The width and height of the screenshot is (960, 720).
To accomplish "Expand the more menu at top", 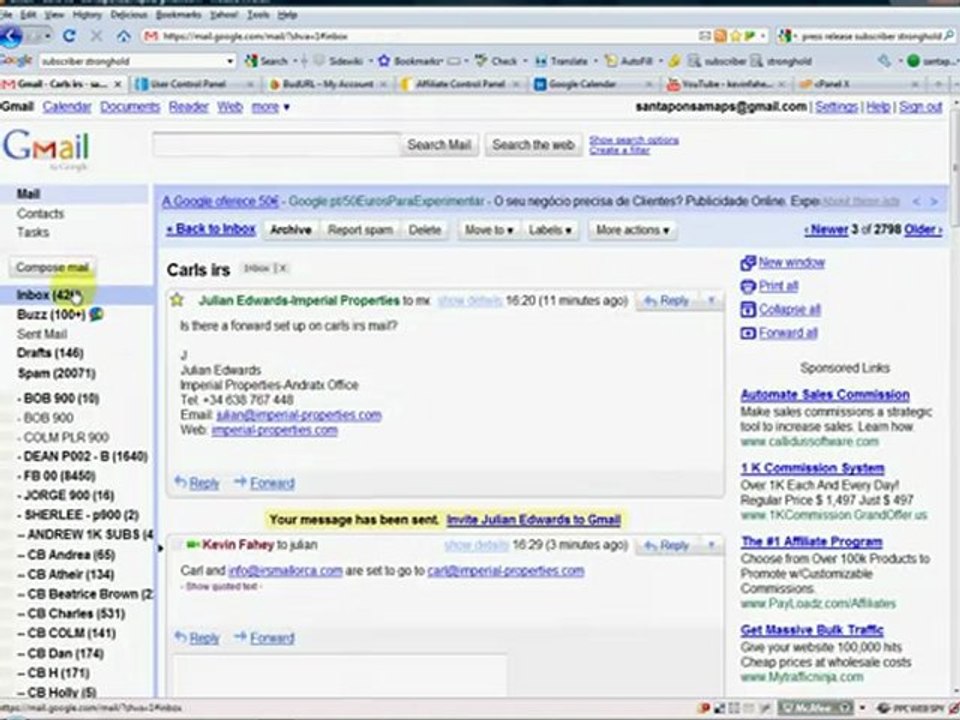I will tap(270, 107).
